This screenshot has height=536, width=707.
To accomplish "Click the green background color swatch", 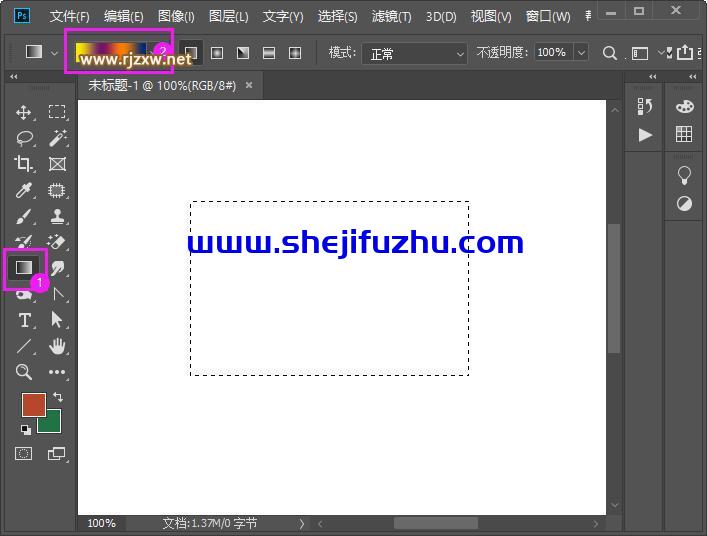I will pyautogui.click(x=53, y=425).
